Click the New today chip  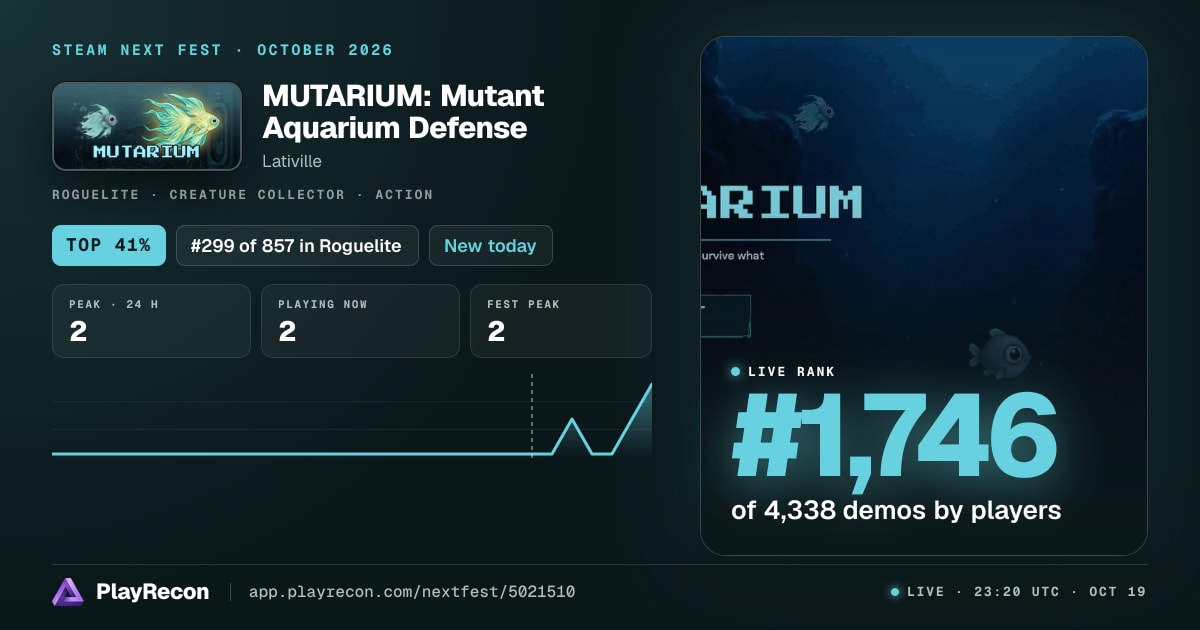tap(490, 246)
